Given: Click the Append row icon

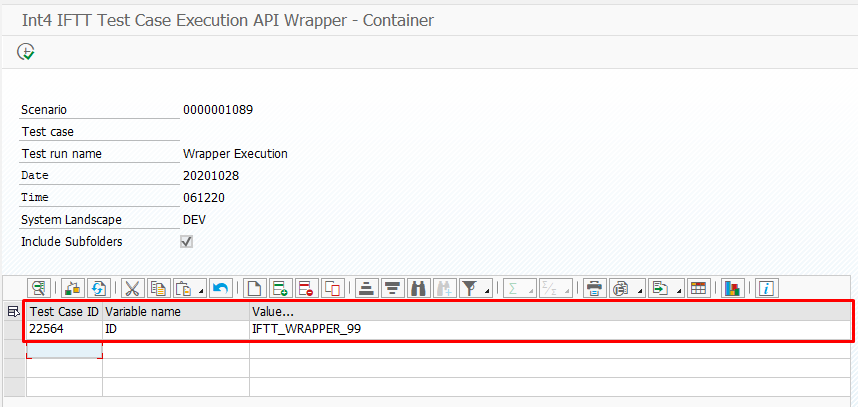Looking at the screenshot, I should point(281,288).
